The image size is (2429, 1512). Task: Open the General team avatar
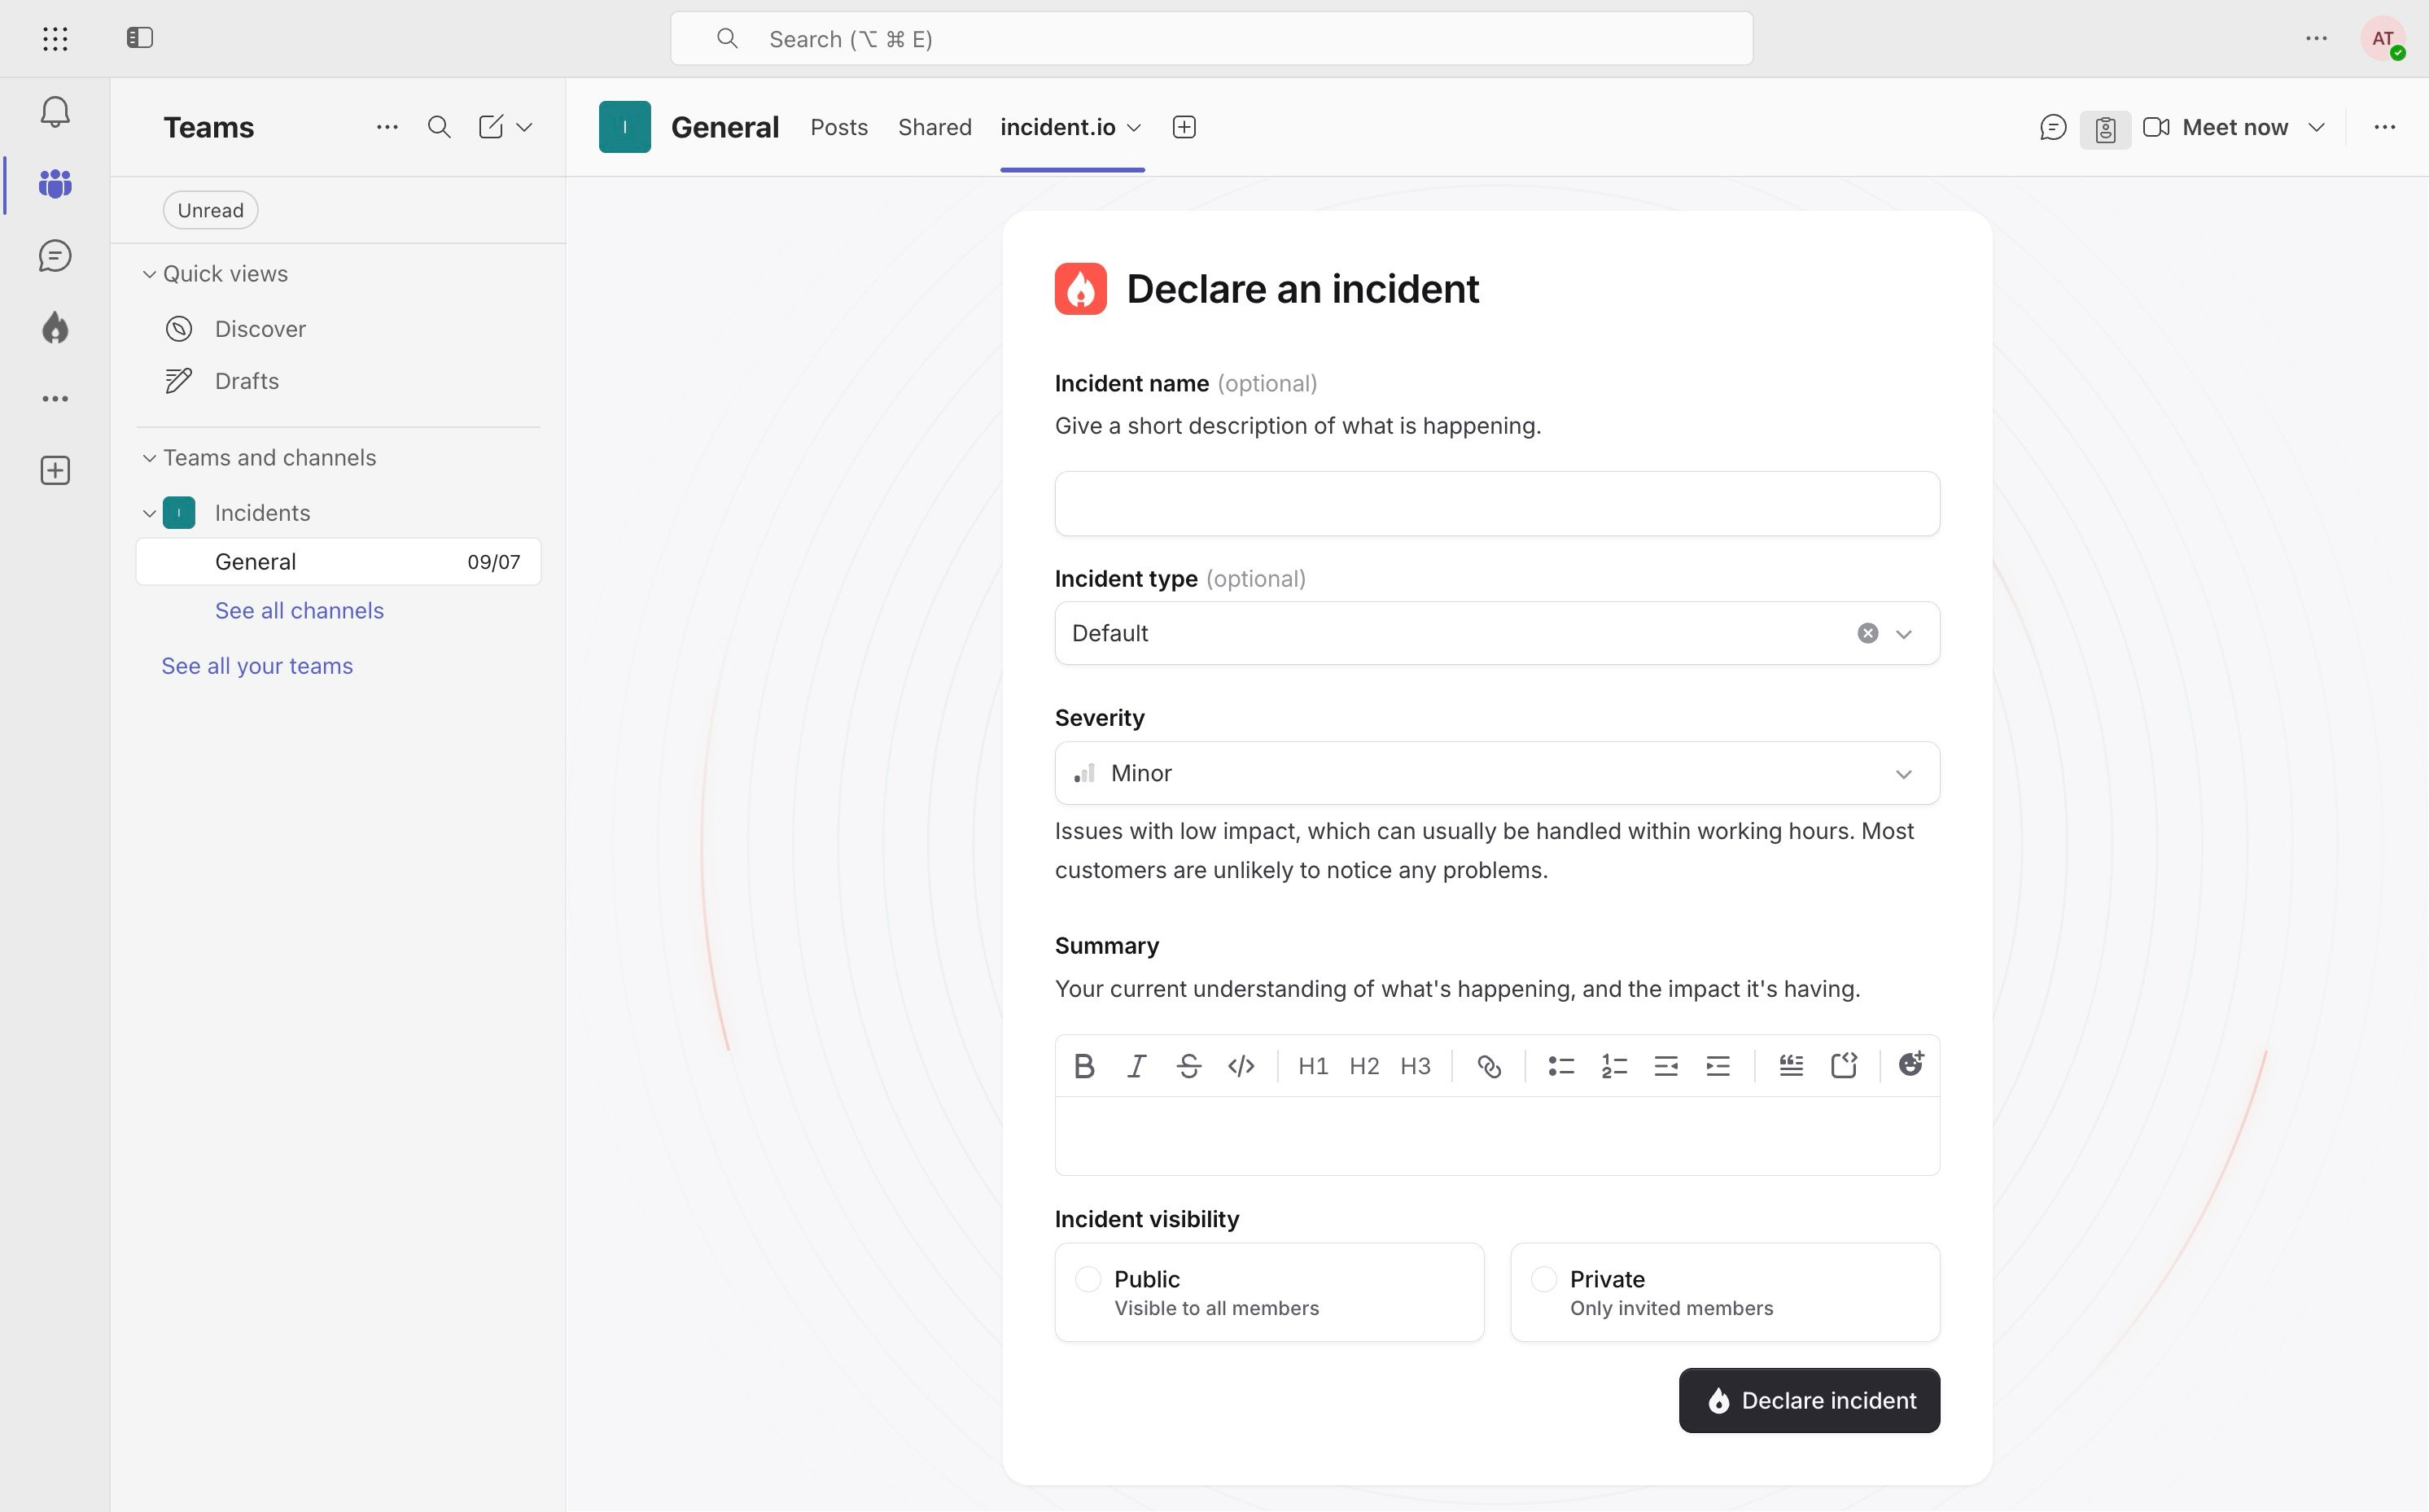coord(625,127)
